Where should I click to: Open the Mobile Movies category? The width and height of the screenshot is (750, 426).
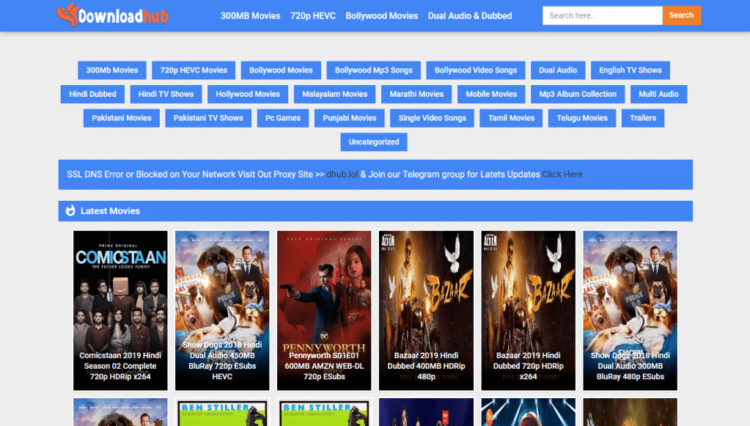491,94
